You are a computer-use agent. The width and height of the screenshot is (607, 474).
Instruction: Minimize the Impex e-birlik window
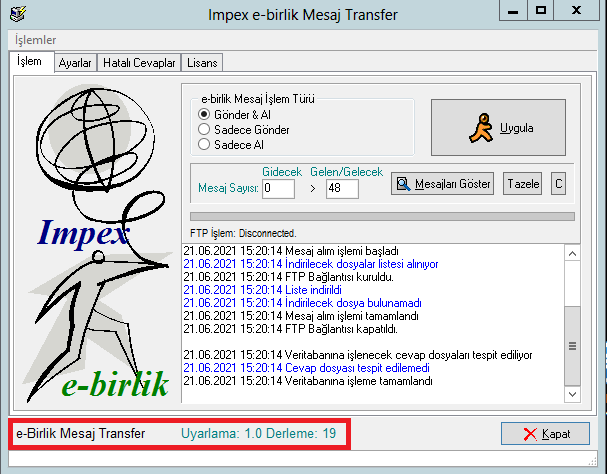[513, 10]
